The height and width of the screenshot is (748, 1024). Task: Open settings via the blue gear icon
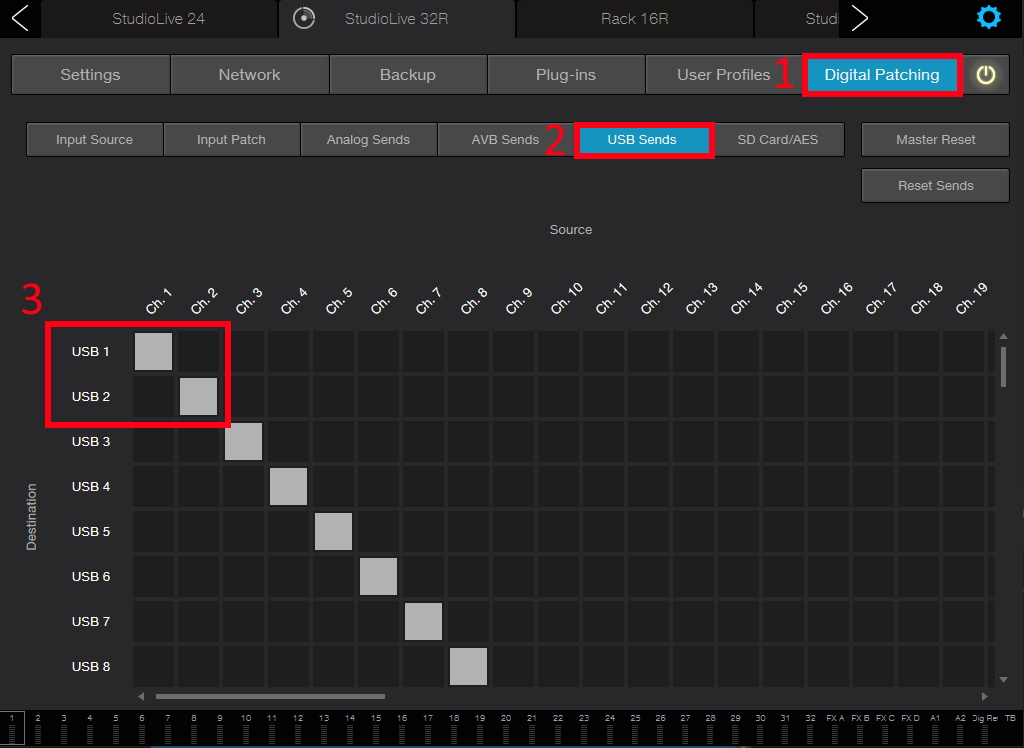tap(987, 18)
